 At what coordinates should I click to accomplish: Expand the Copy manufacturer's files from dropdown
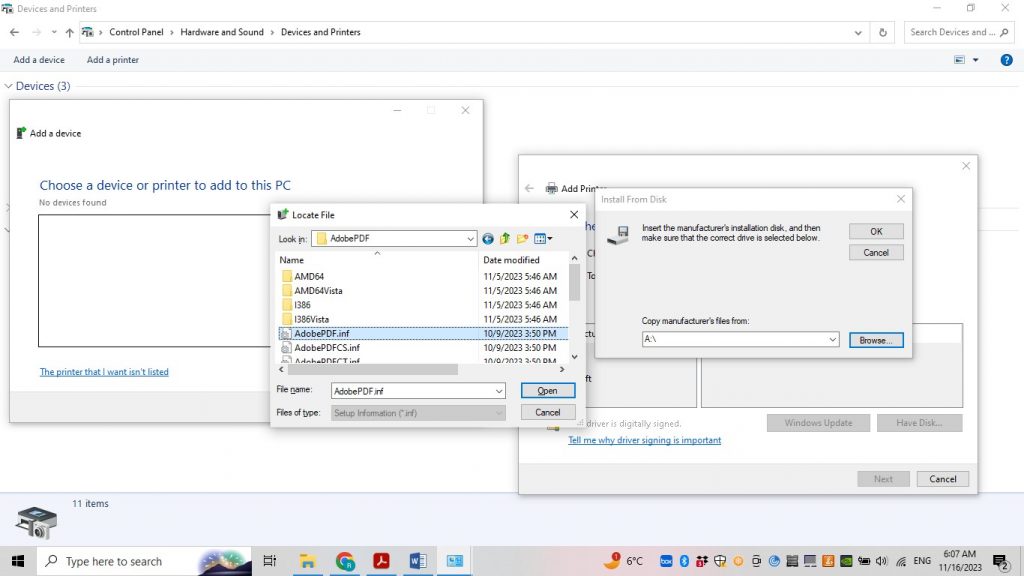tap(830, 339)
